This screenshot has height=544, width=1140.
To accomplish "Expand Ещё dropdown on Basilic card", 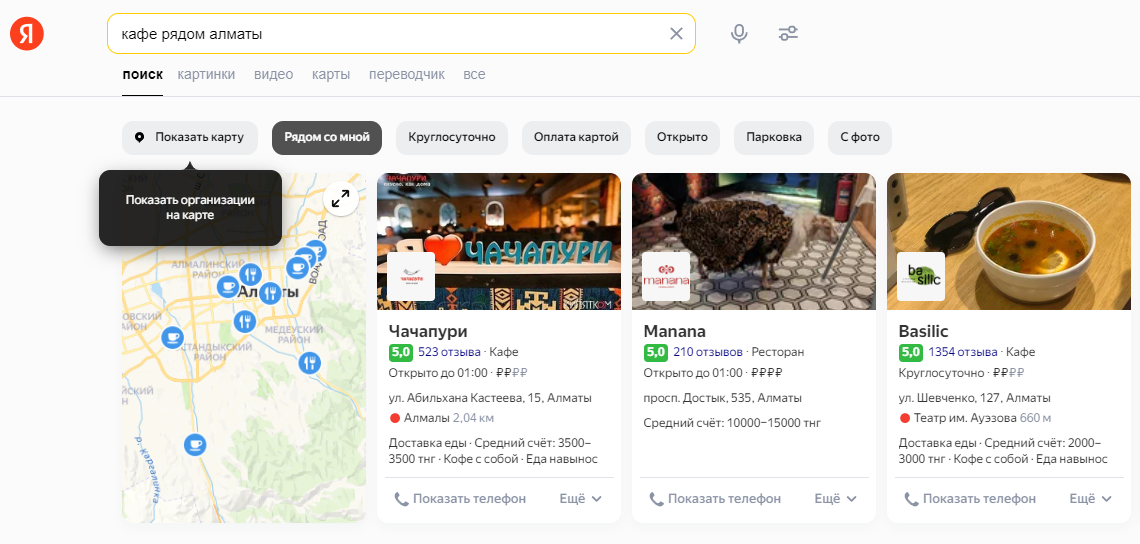I will tap(1091, 498).
